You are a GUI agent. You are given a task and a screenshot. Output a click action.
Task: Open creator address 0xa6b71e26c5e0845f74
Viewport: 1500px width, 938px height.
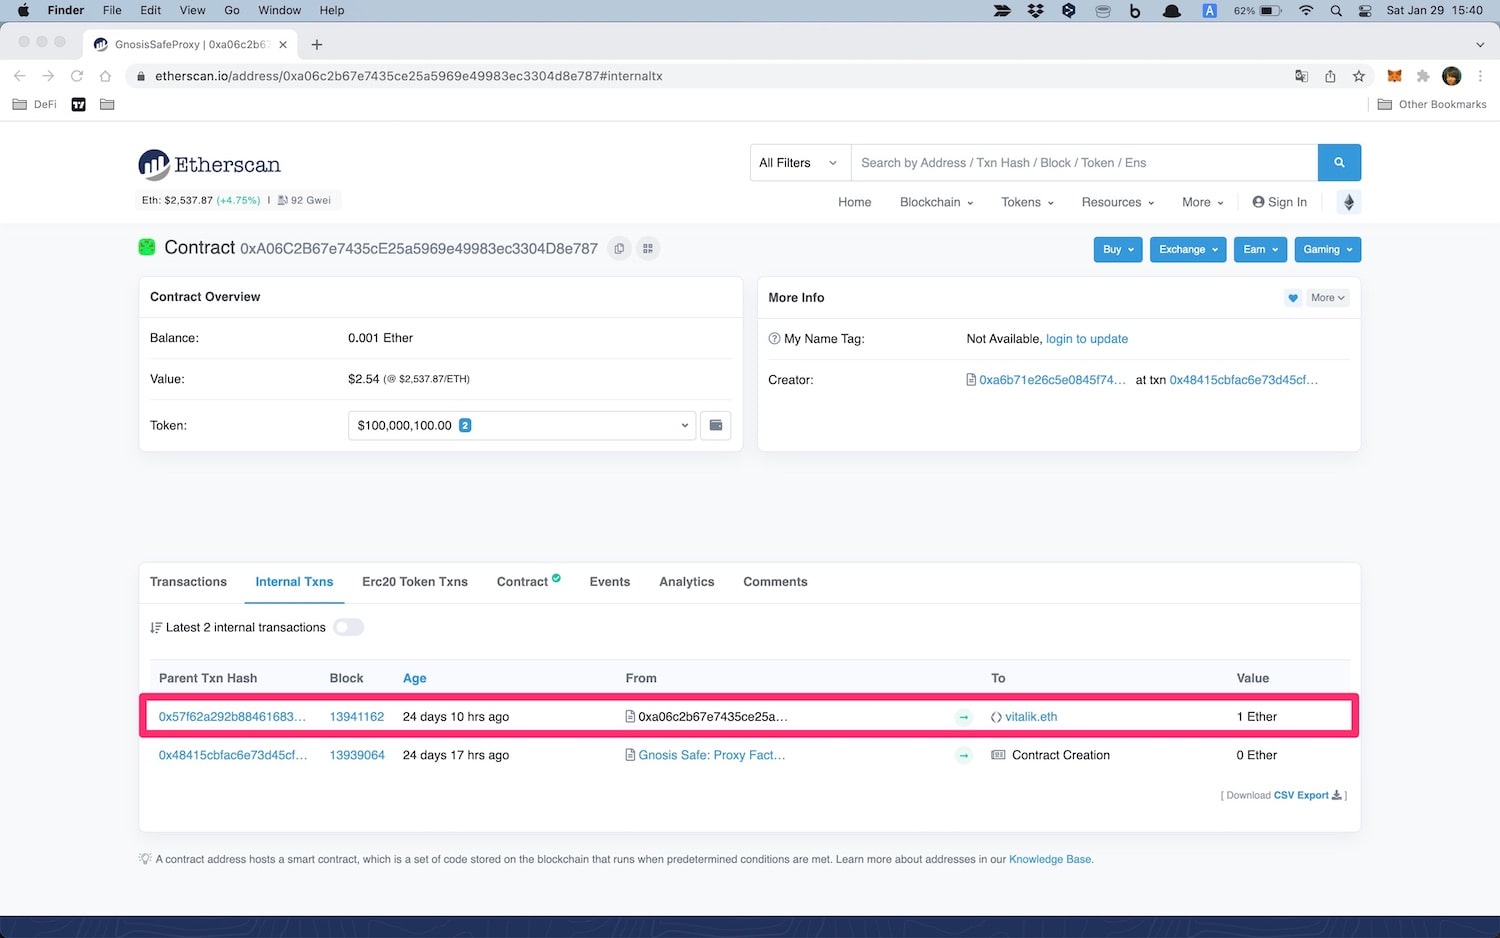coord(1052,380)
